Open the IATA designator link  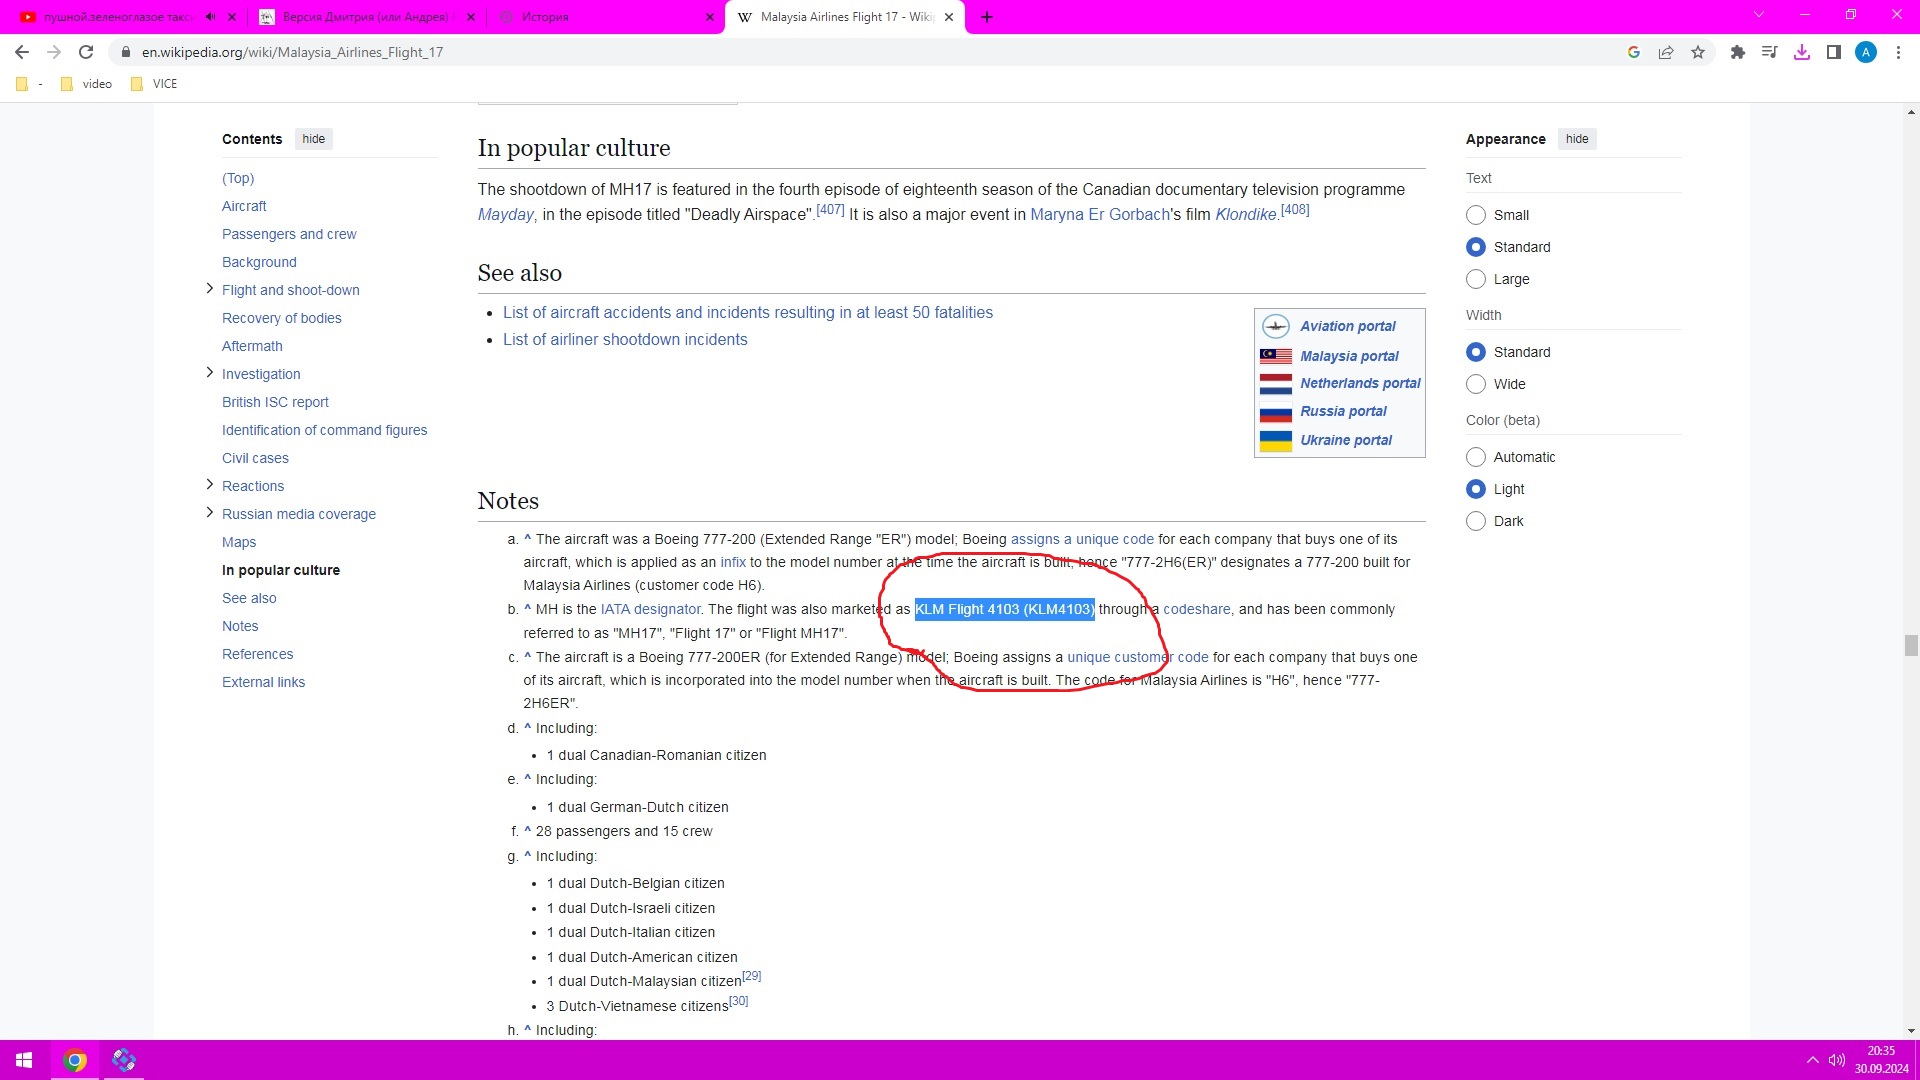point(650,609)
